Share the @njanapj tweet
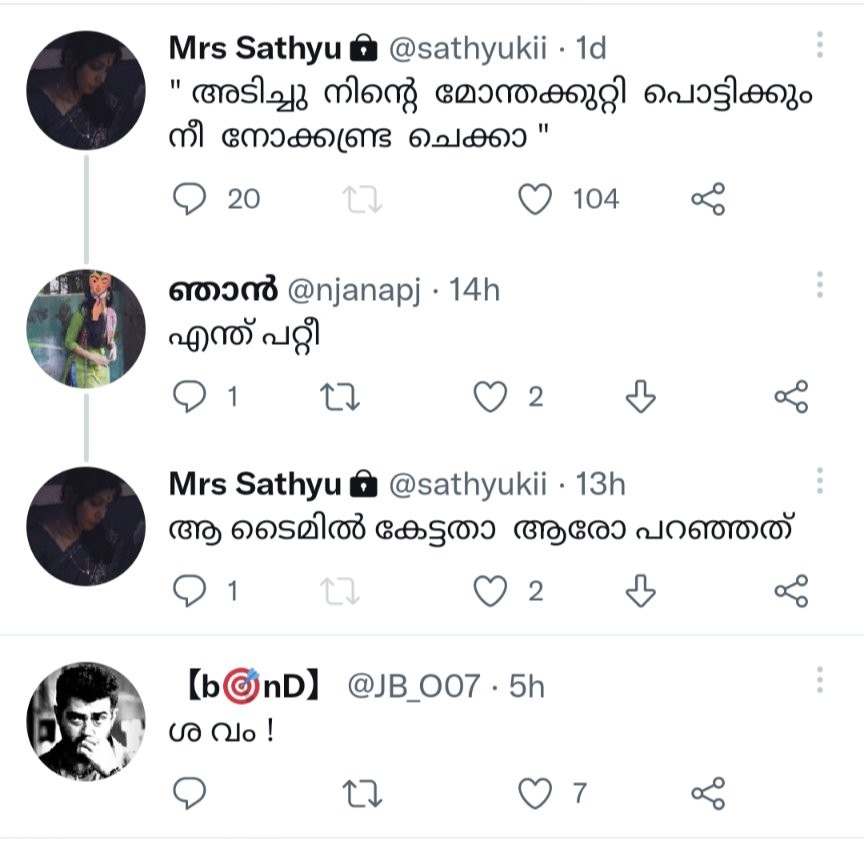Viewport: 864px width, 841px height. point(791,398)
